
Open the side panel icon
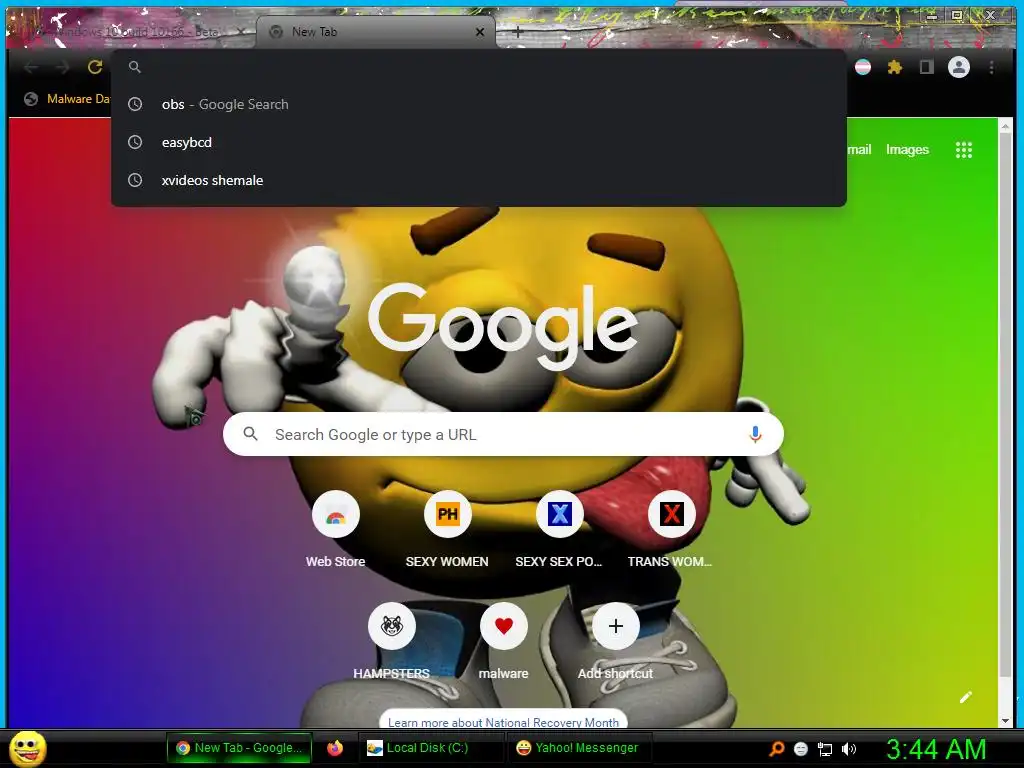click(926, 67)
